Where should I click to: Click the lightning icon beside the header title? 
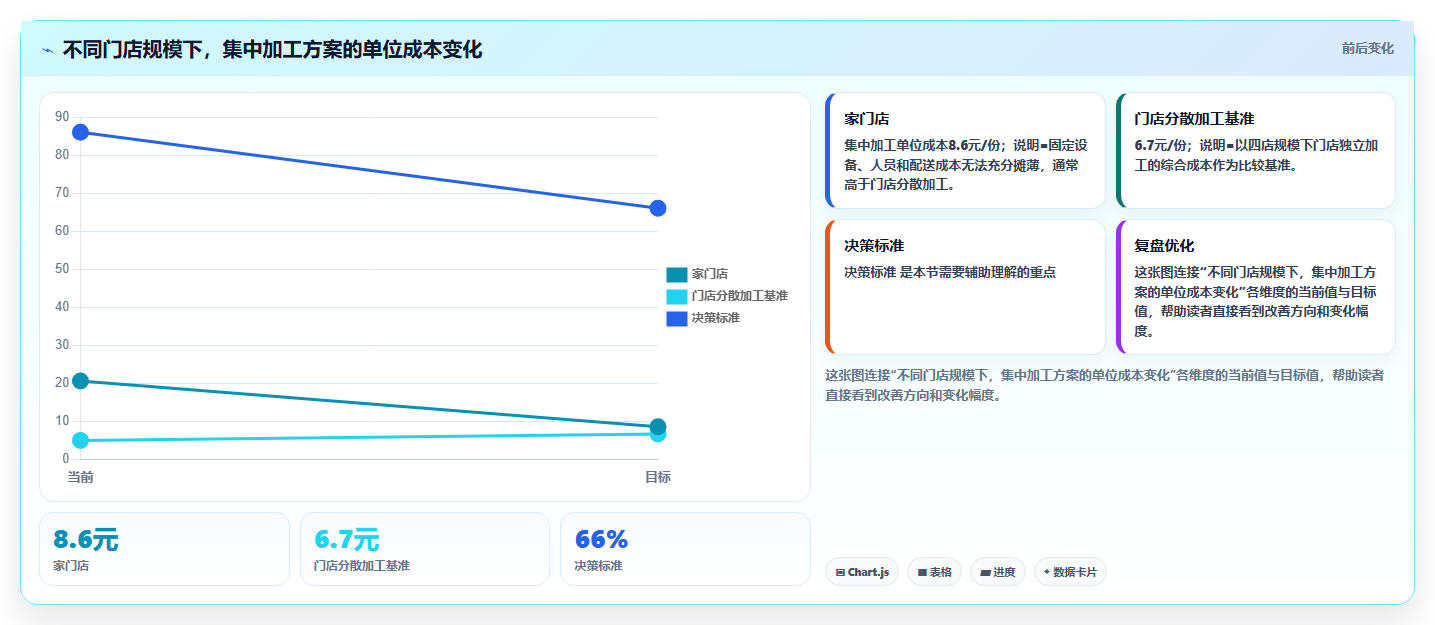tap(47, 49)
